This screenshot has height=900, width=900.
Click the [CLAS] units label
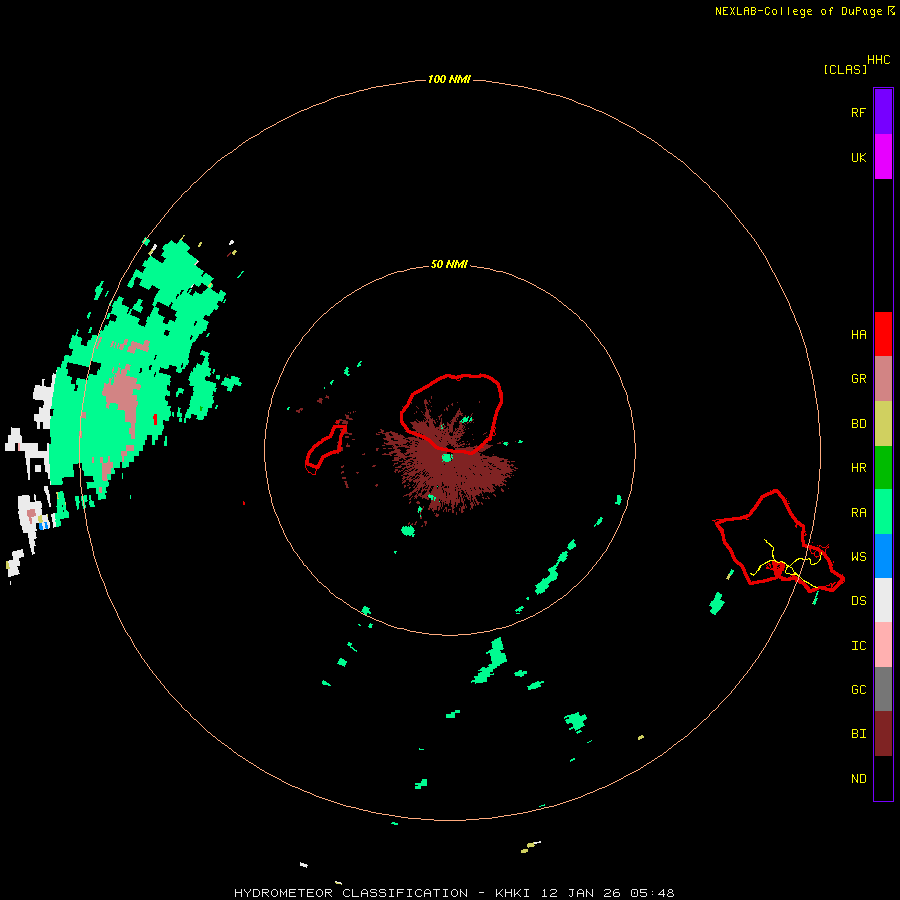[x=845, y=69]
